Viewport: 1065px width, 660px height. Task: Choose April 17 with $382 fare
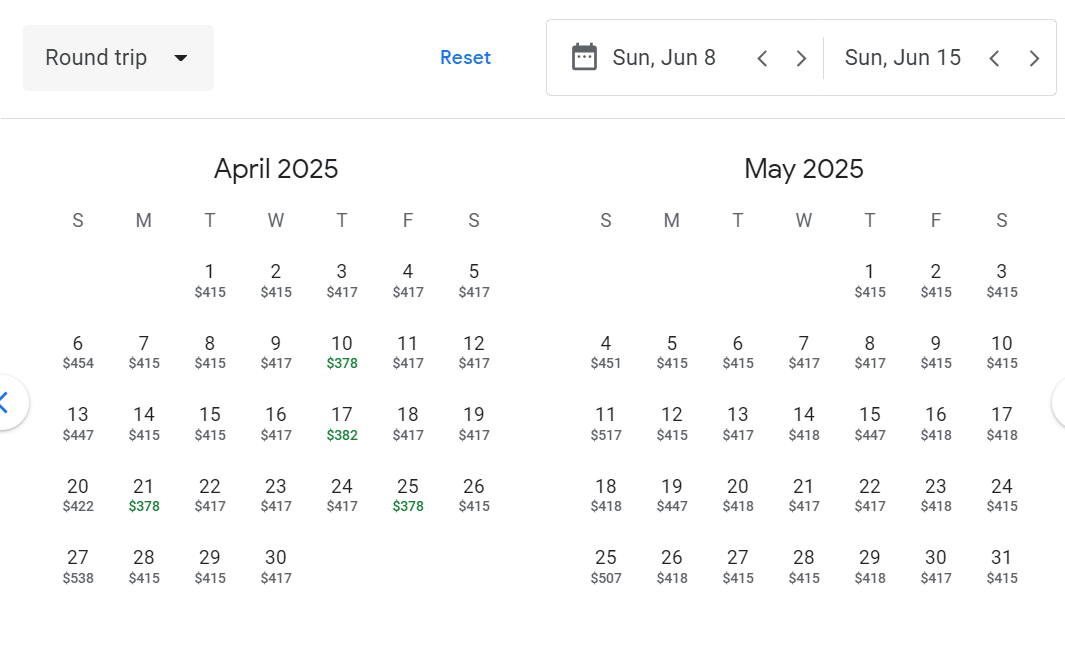(342, 424)
